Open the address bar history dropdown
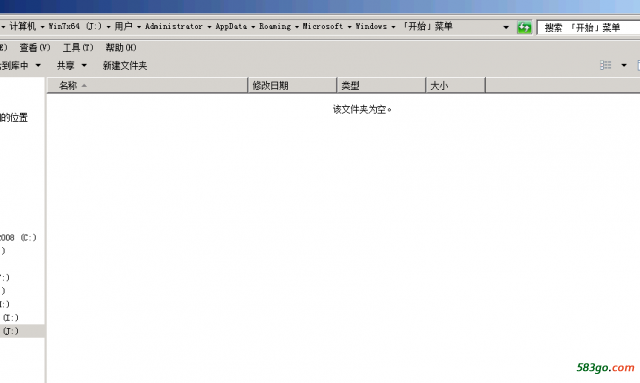 pyautogui.click(x=506, y=27)
